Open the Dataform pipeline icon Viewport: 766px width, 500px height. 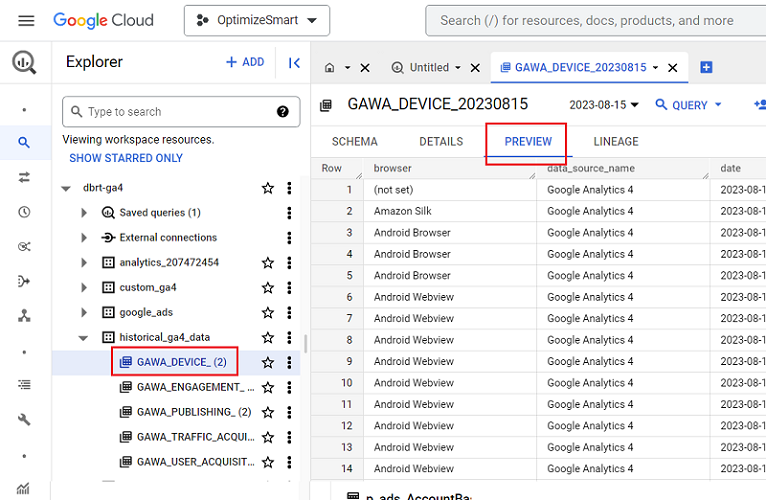pos(24,281)
